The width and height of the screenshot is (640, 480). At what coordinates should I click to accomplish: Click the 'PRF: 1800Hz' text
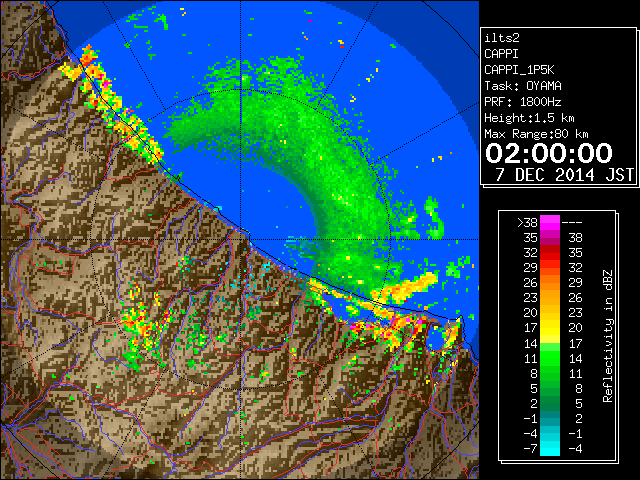coord(523,102)
